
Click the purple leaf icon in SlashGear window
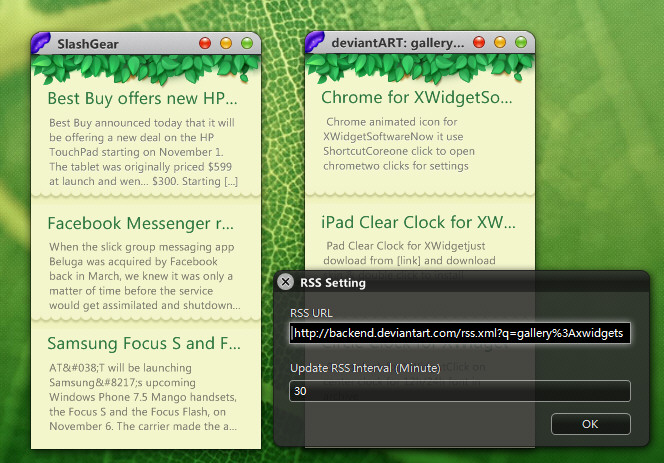[x=41, y=43]
